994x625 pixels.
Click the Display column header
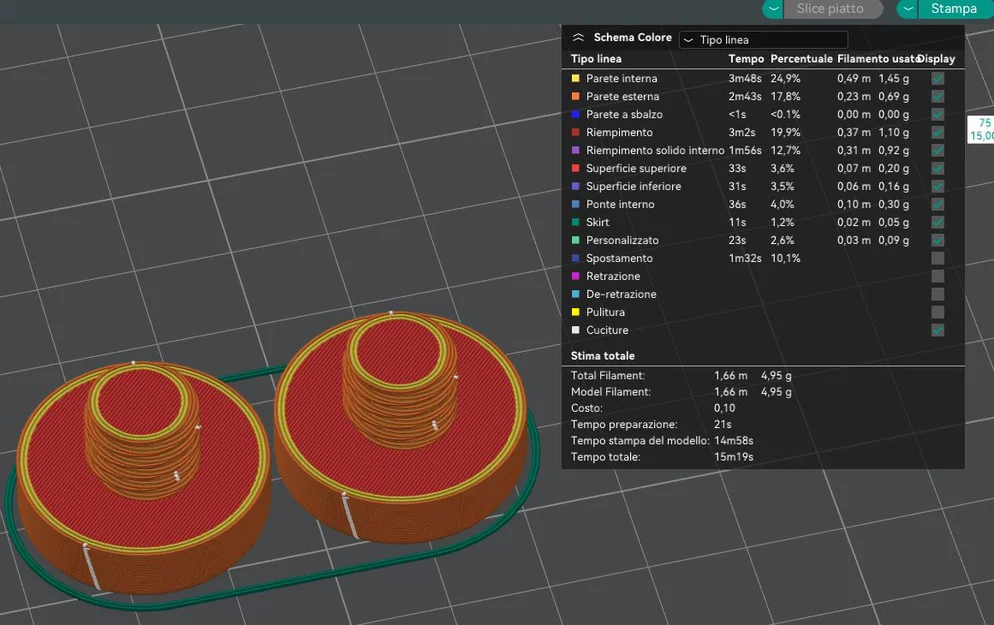(x=937, y=59)
